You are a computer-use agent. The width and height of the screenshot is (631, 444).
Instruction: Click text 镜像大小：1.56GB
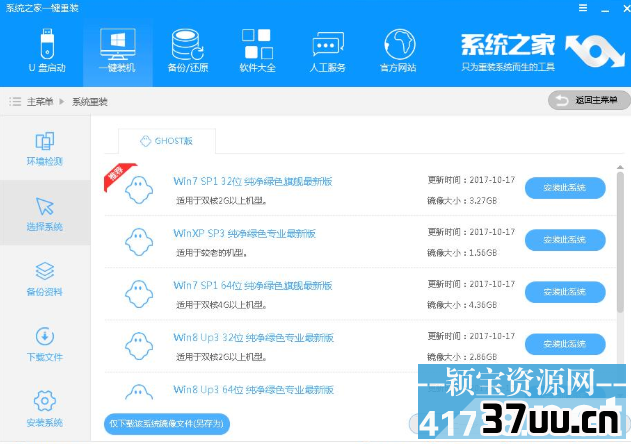(x=462, y=253)
